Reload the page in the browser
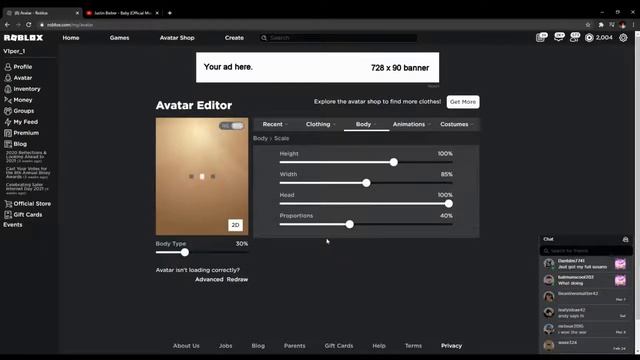Screen dimensions: 640x360 coord(29,24)
